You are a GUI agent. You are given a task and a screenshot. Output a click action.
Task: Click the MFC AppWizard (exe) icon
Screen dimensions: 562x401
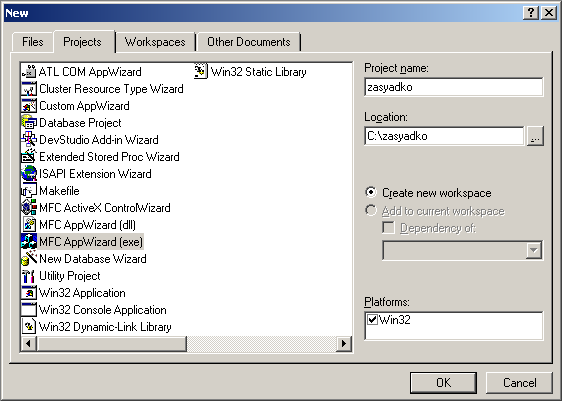(29, 242)
